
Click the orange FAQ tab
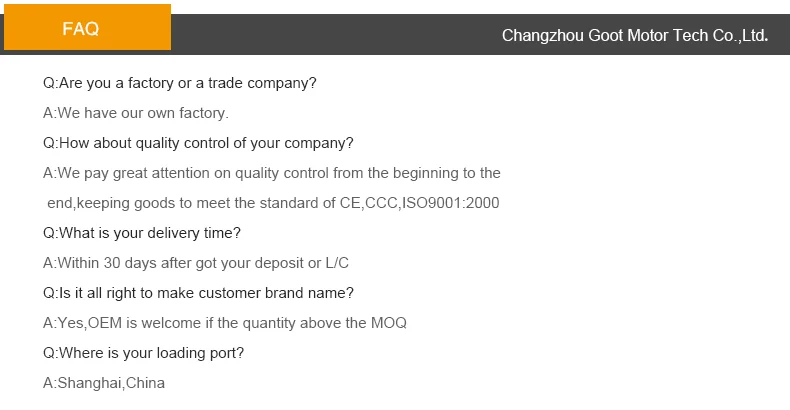87,27
